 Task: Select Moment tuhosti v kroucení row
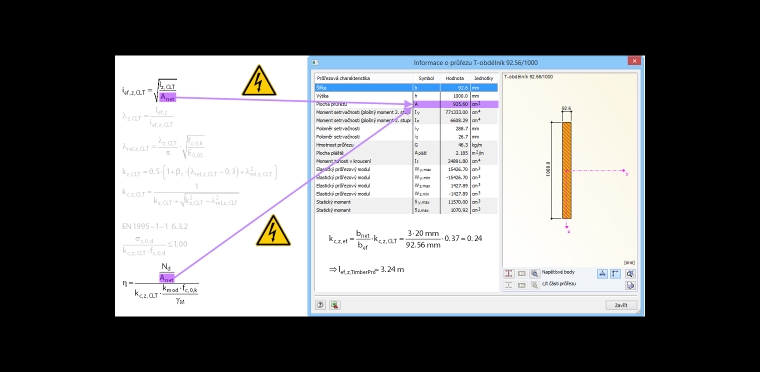(x=406, y=161)
